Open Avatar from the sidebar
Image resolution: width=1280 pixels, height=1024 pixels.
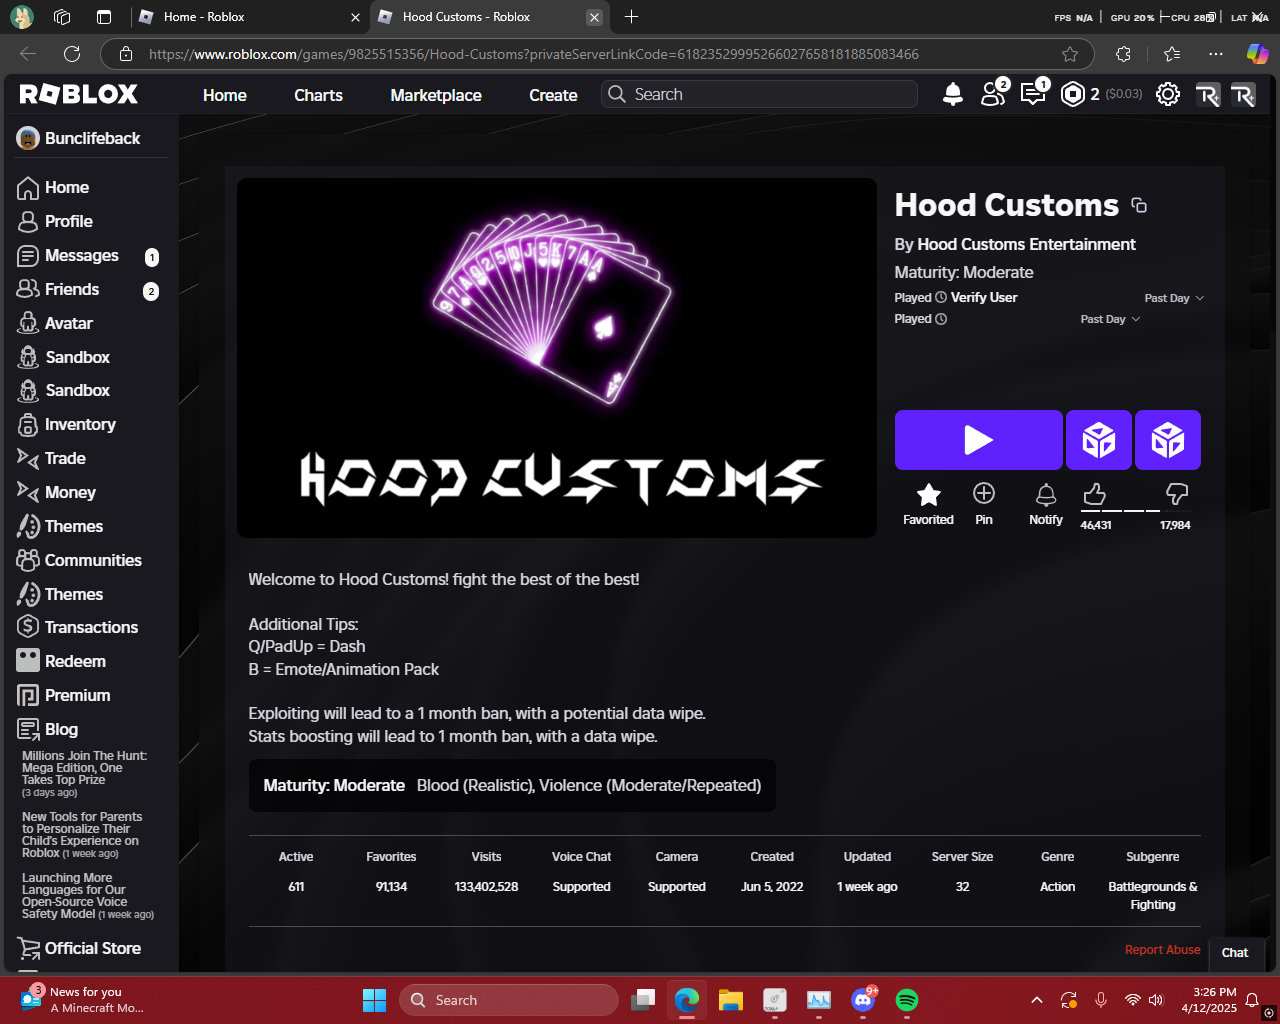(x=69, y=323)
